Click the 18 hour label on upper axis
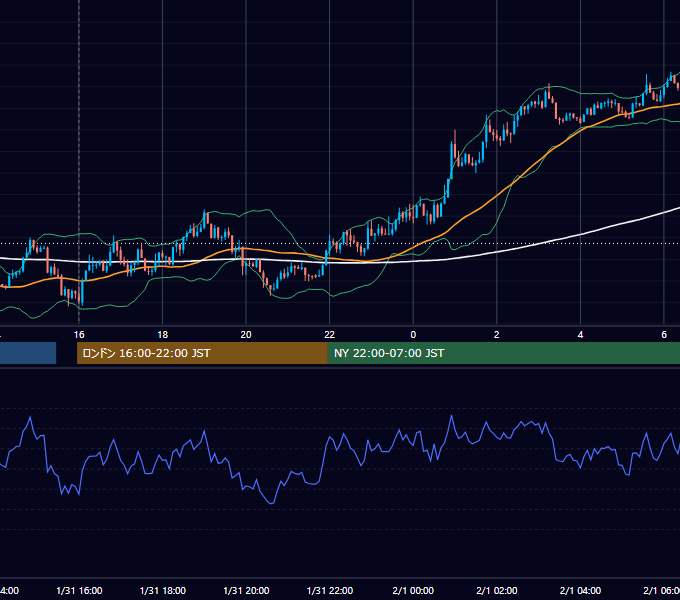 tap(162, 335)
